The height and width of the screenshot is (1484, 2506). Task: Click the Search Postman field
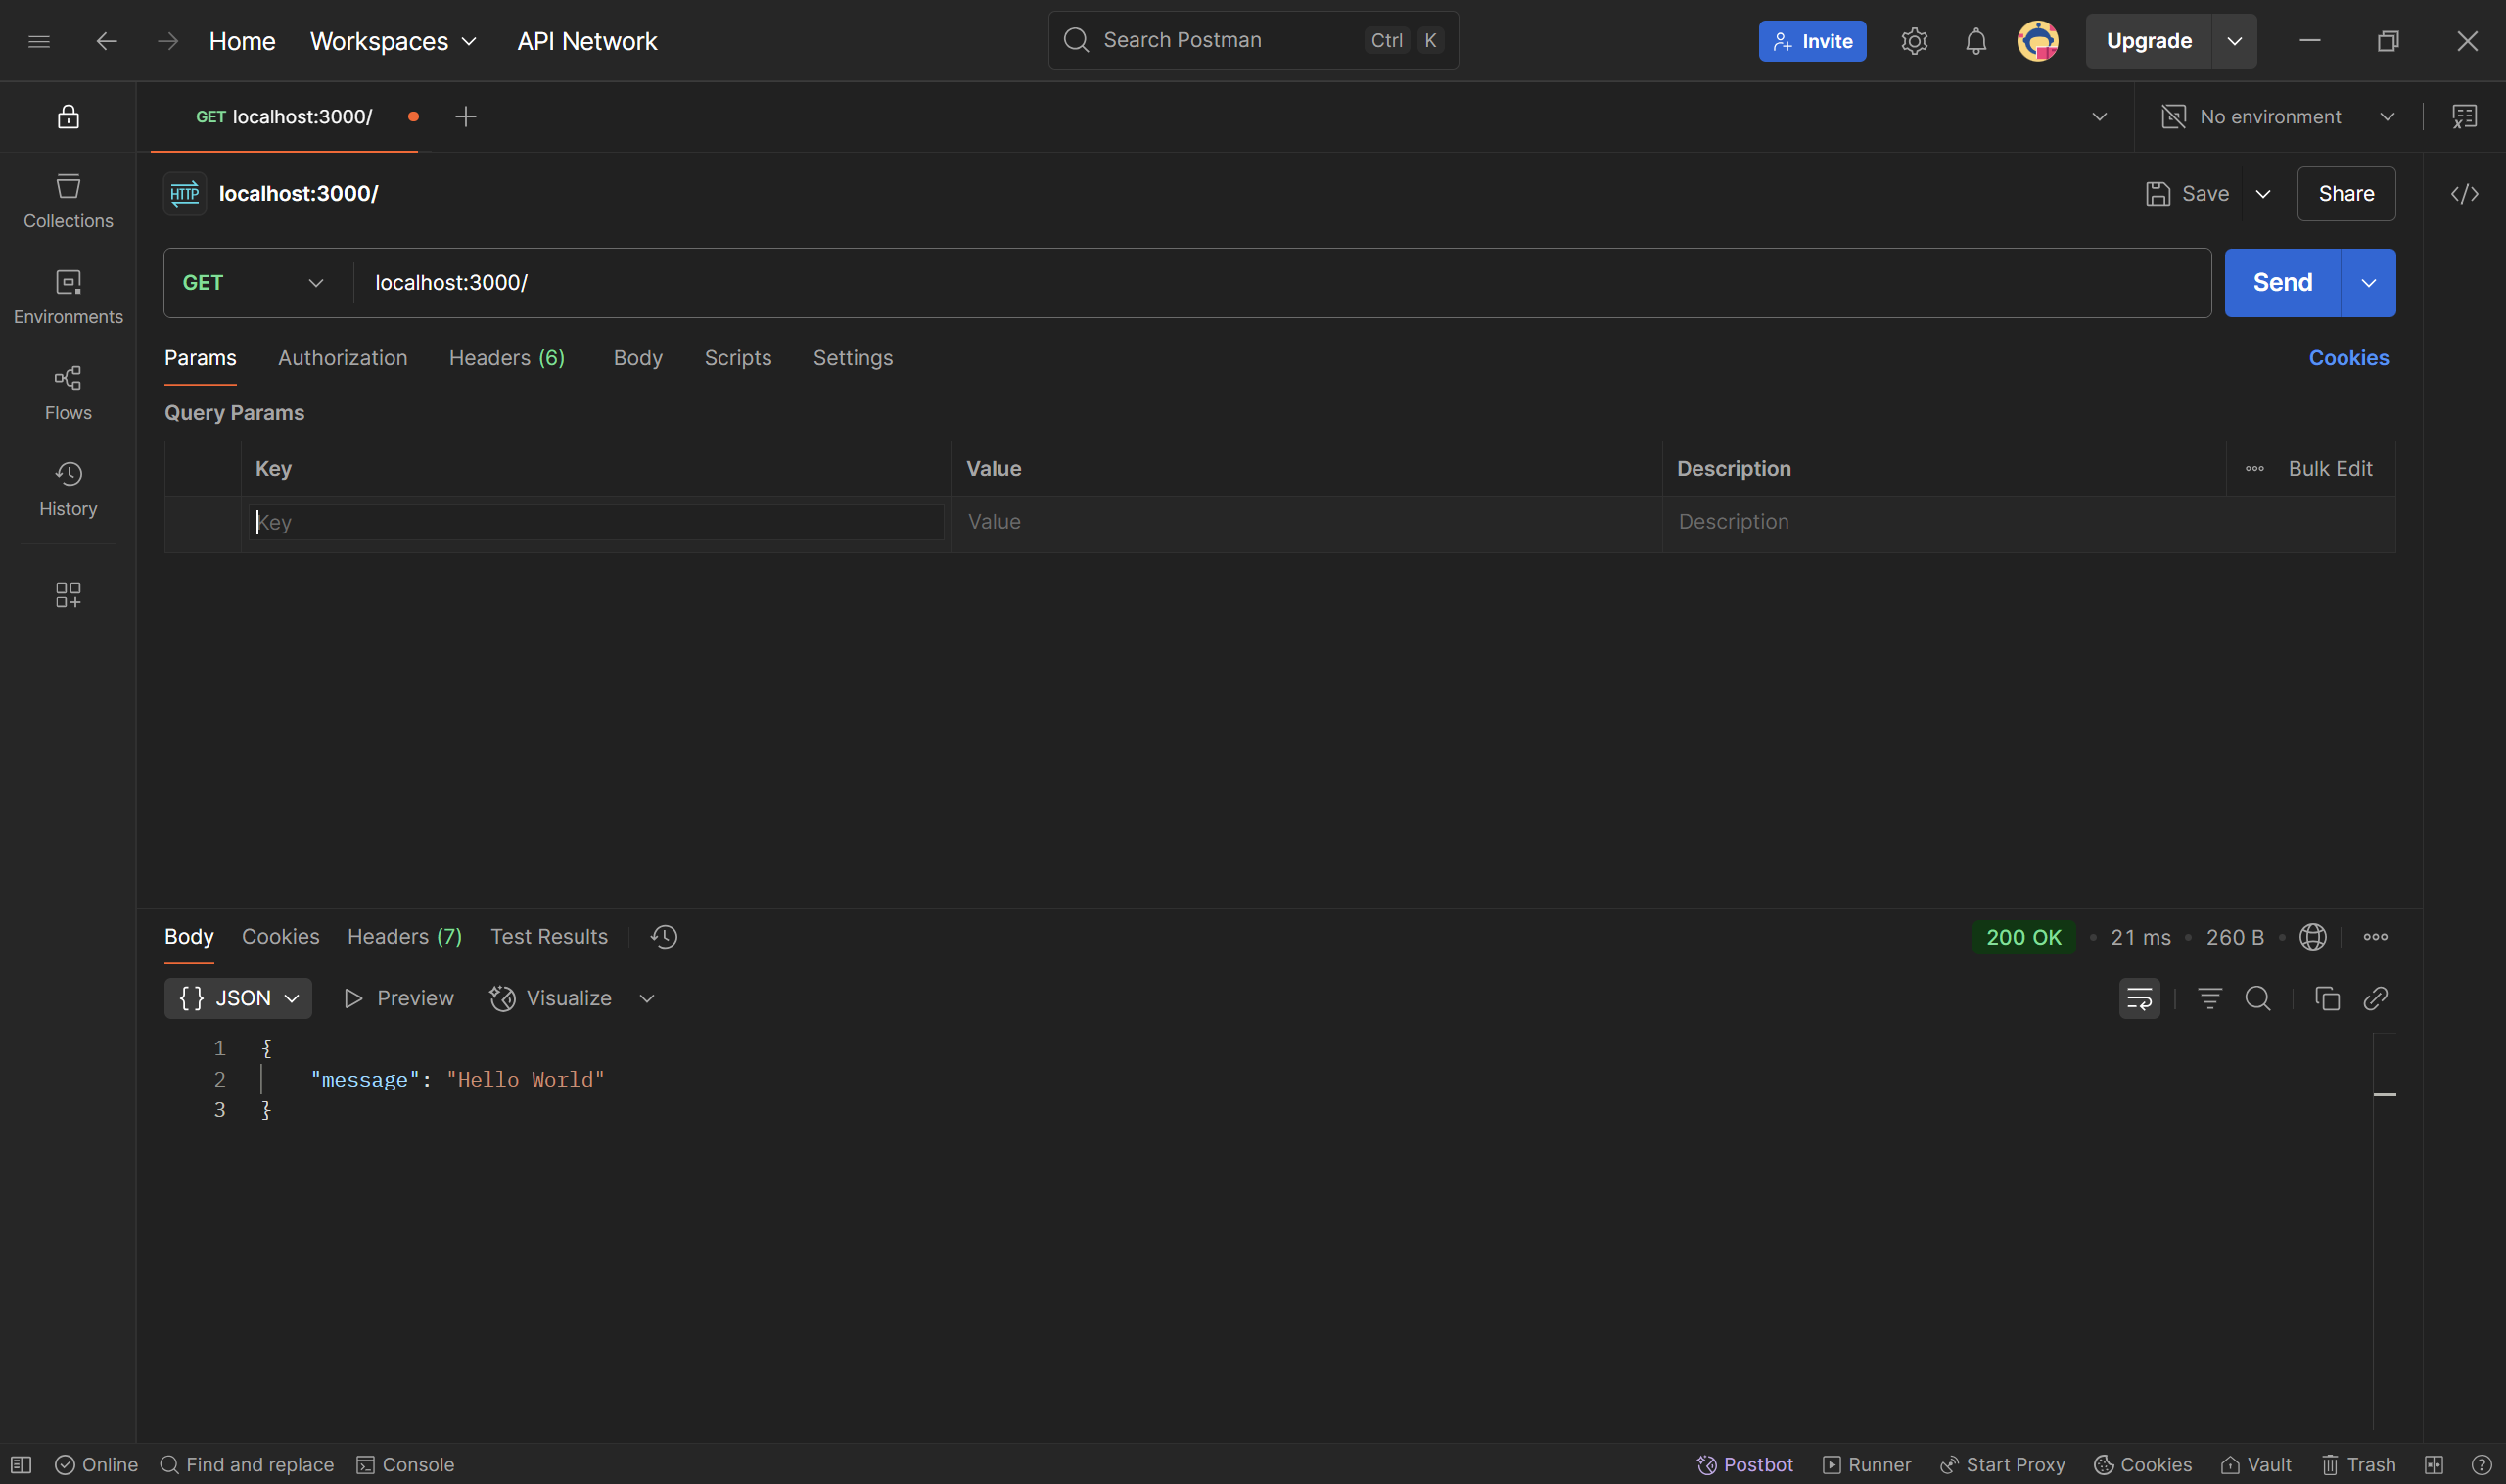[x=1253, y=40]
